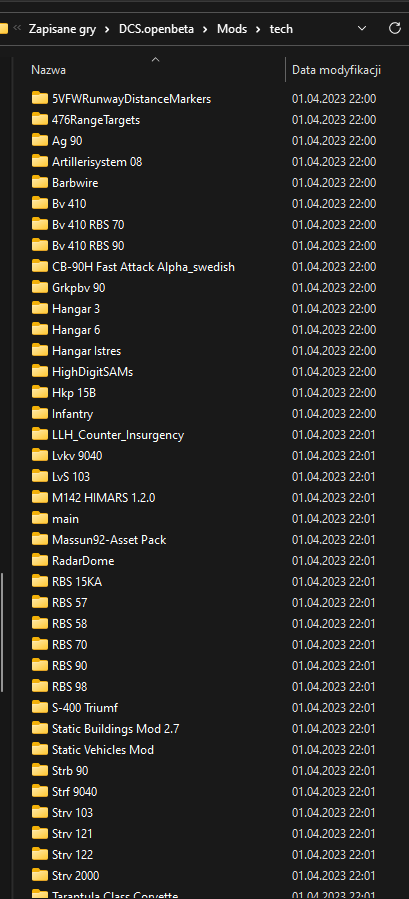
Task: Click the folder icon at breadcrumb start
Action: (x=3, y=28)
